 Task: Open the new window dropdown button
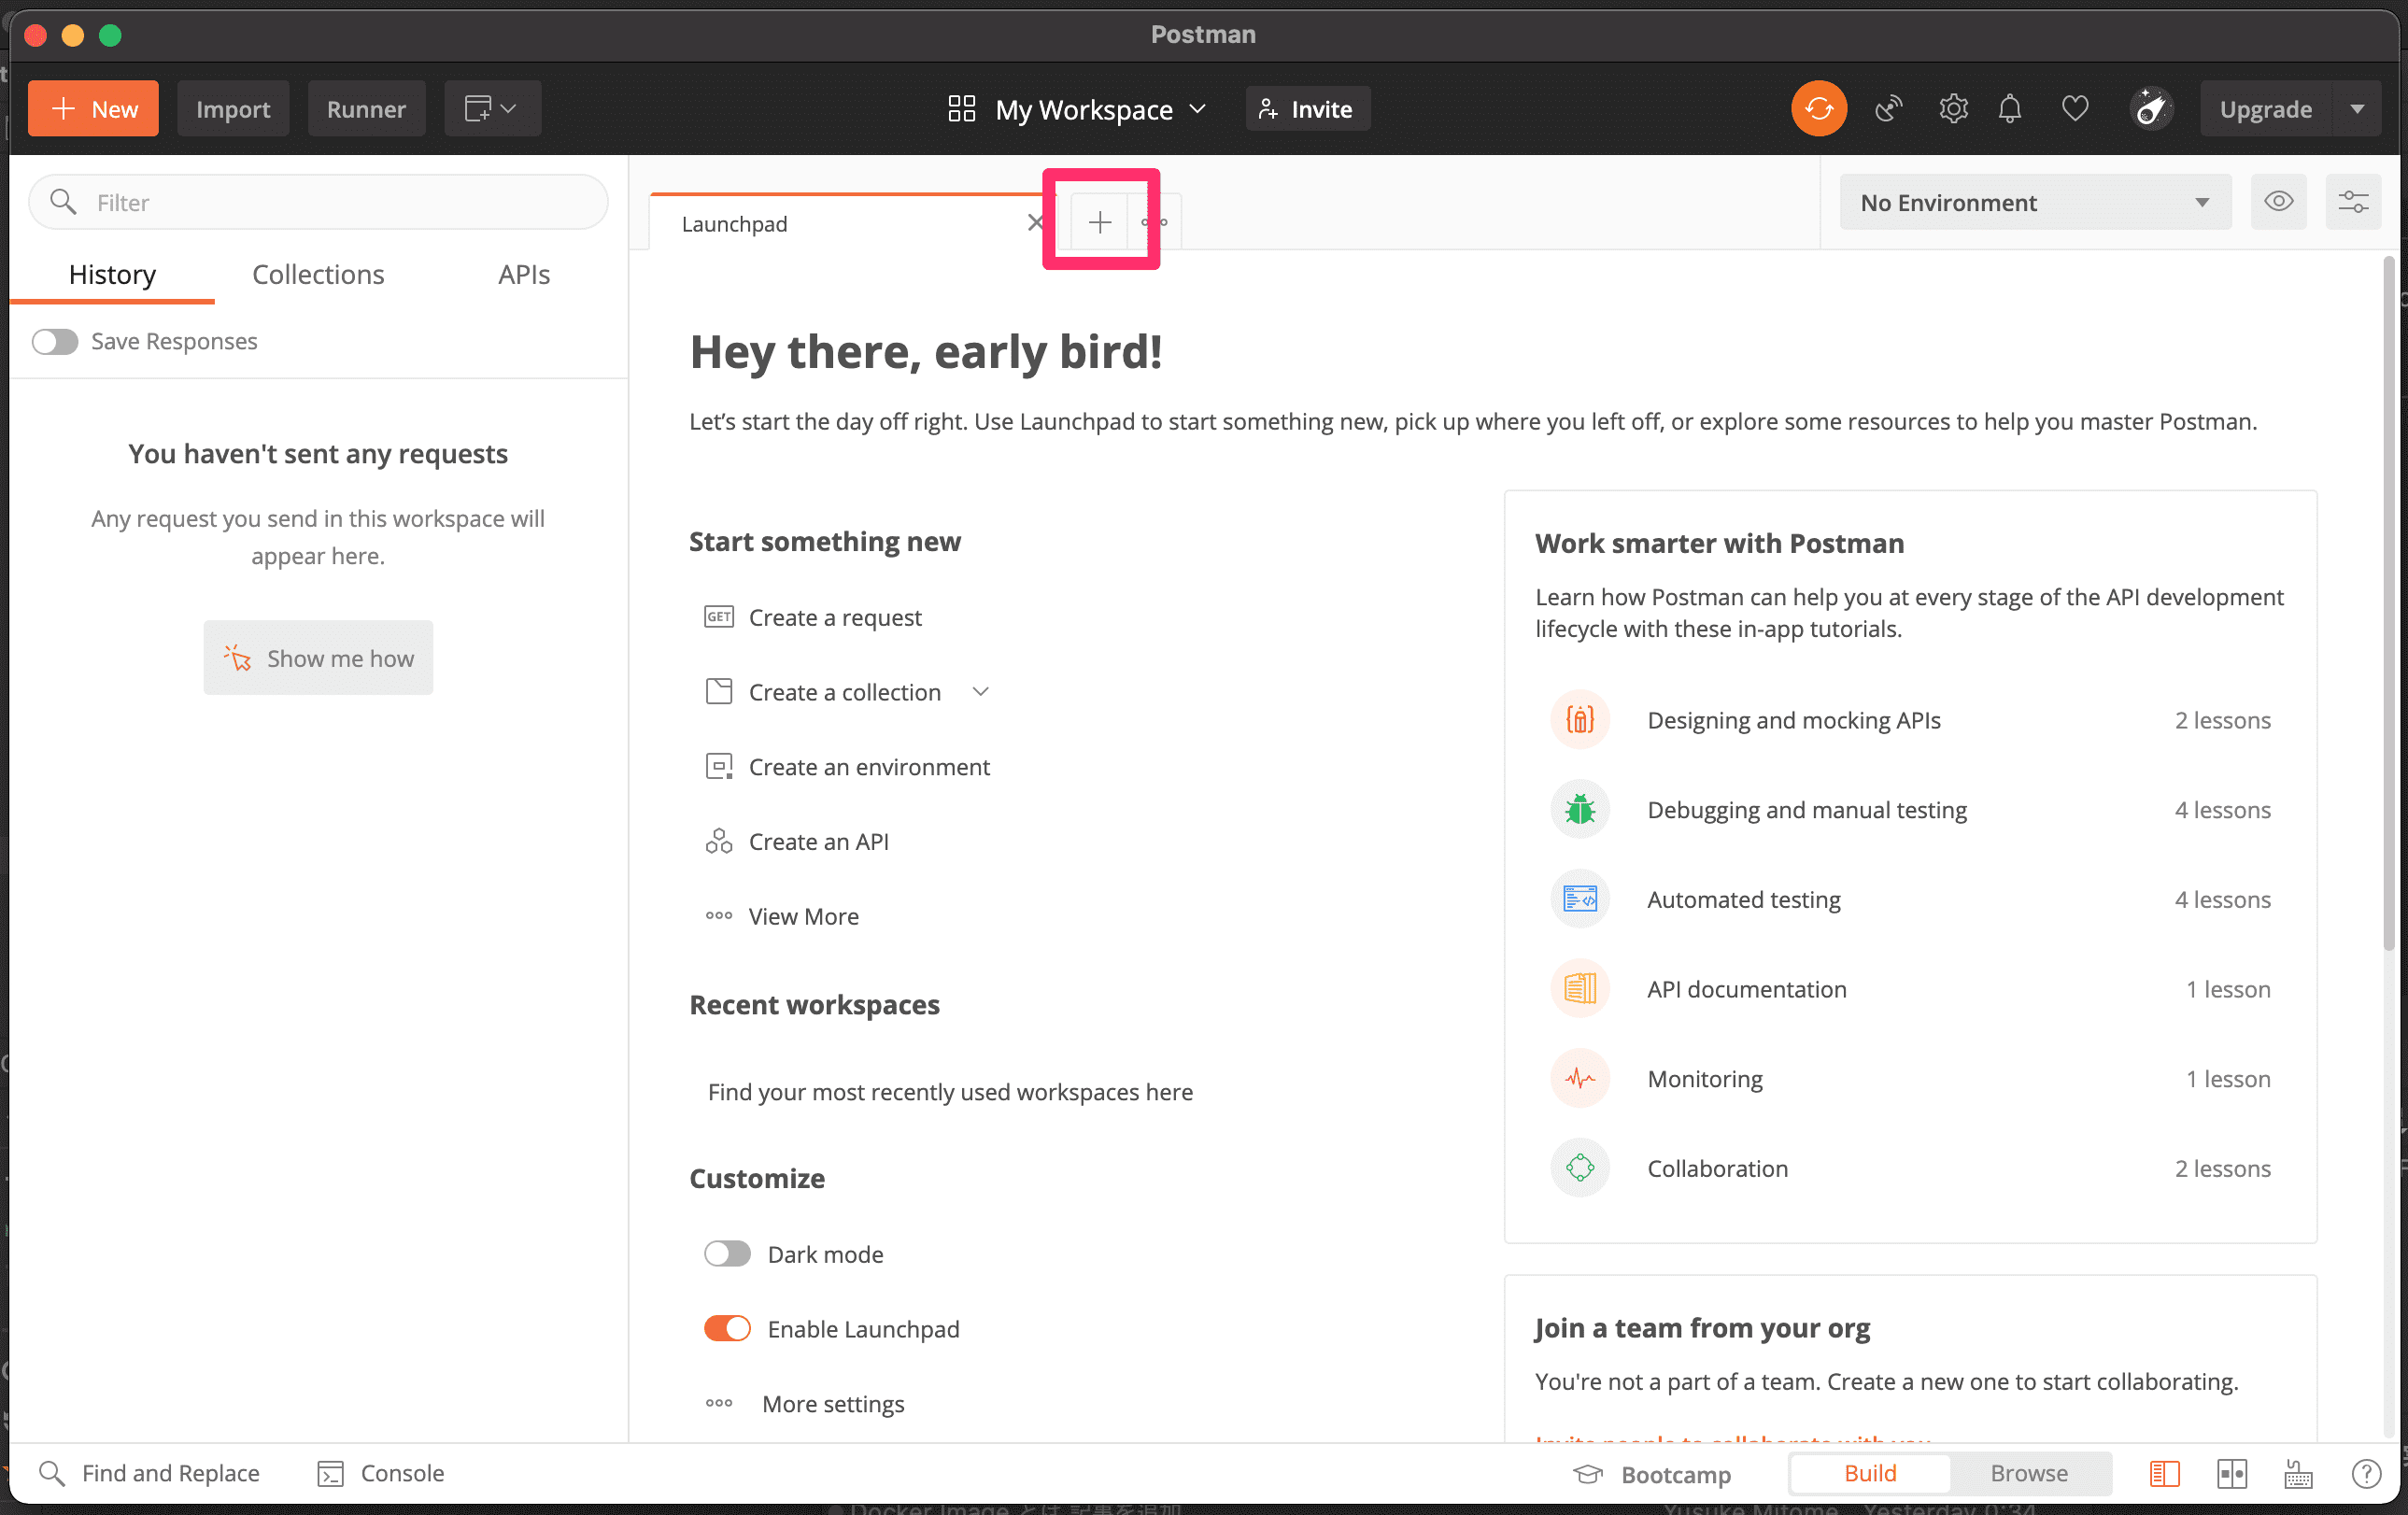click(x=492, y=109)
